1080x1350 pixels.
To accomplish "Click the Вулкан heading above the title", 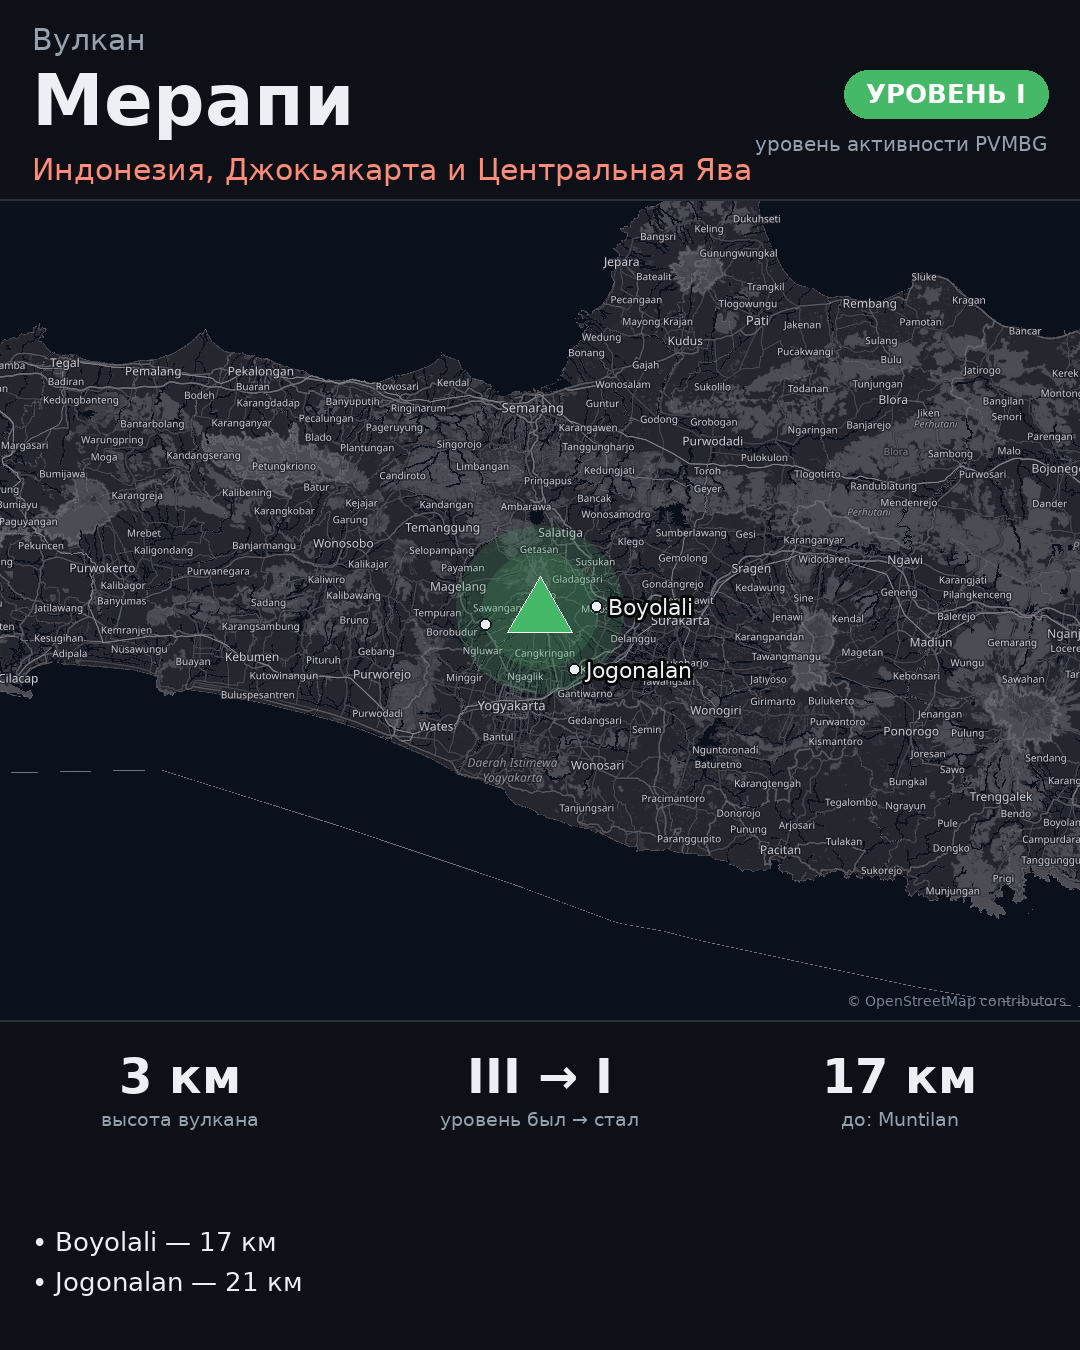I will 89,40.
